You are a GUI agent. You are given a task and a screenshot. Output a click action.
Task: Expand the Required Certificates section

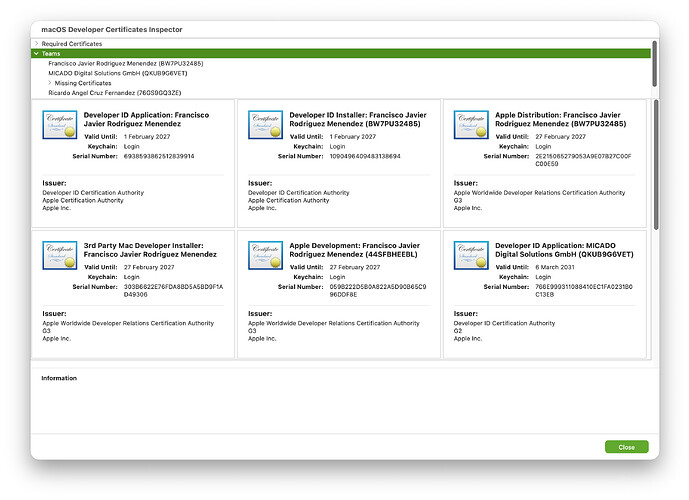tap(36, 43)
